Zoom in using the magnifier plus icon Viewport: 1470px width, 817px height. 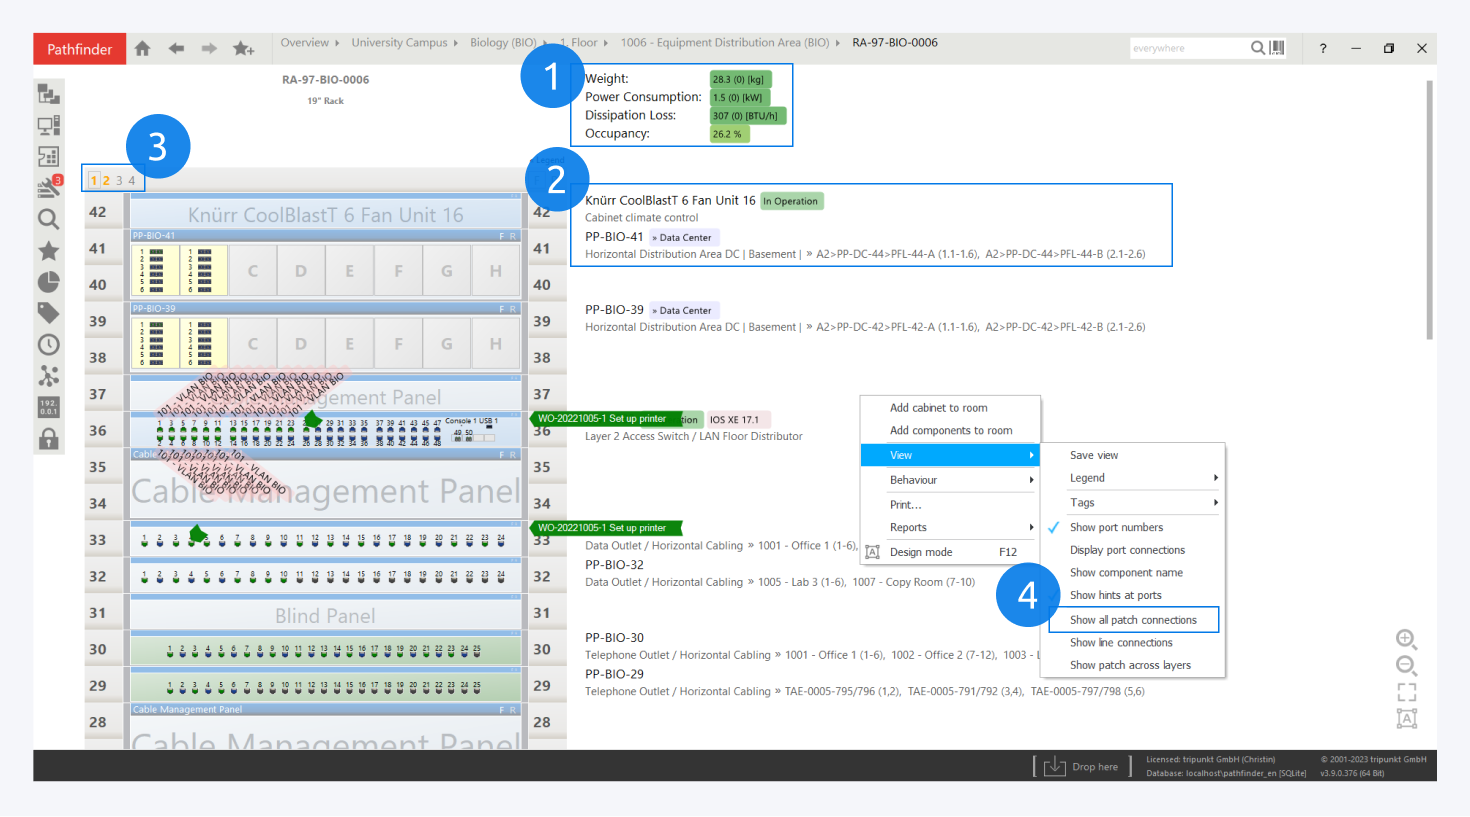coord(1406,639)
